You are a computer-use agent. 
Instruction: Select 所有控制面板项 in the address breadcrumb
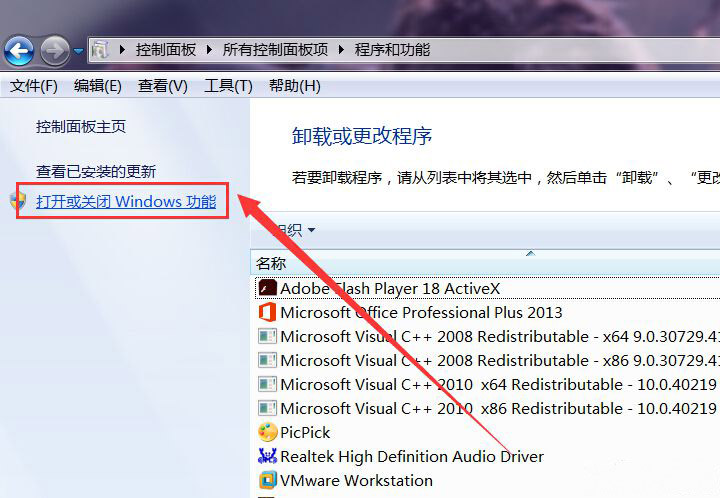click(276, 50)
